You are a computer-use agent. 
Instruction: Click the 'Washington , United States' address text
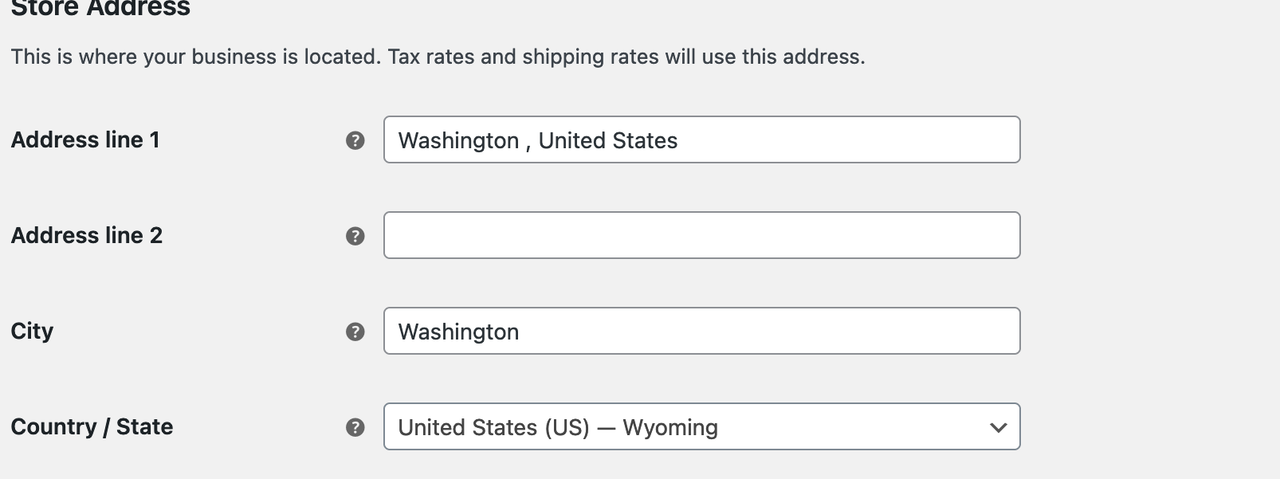click(x=537, y=141)
